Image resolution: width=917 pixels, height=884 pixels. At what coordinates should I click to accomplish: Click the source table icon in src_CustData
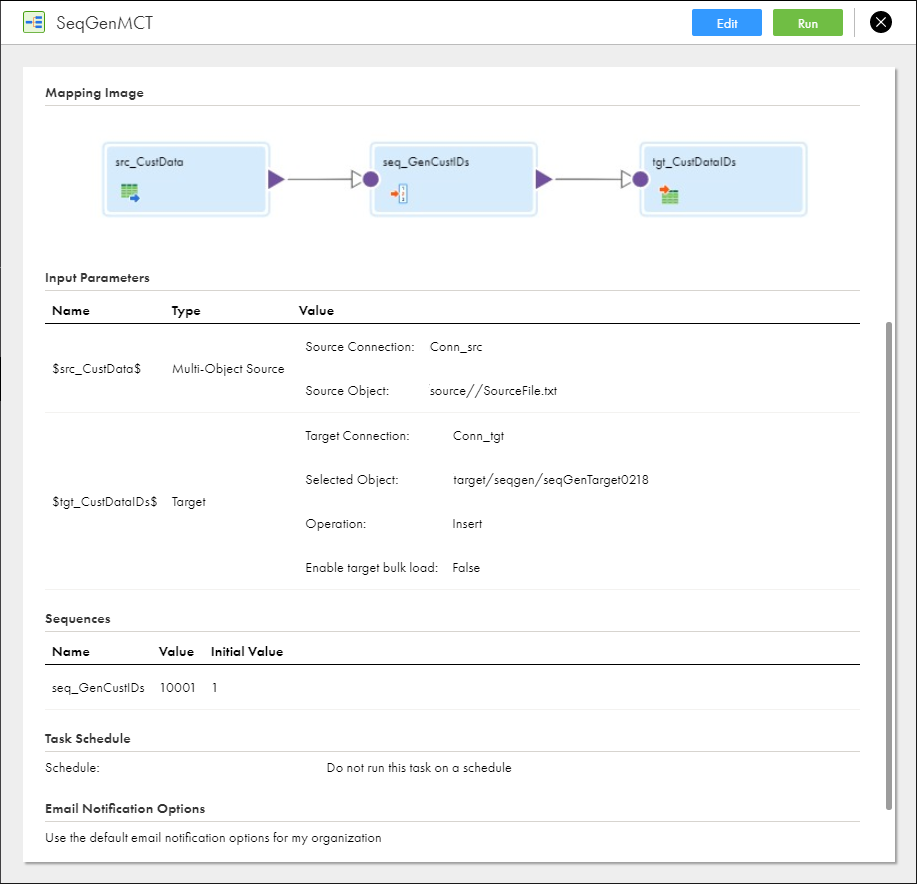click(x=130, y=192)
